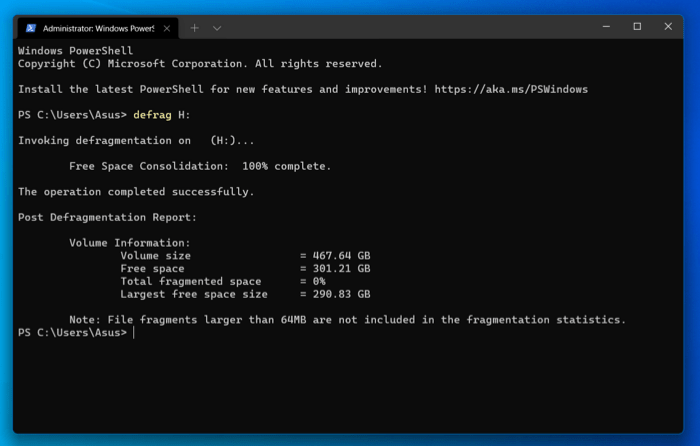Click the 'Volume size' label
The width and height of the screenshot is (700, 446).
[155, 256]
